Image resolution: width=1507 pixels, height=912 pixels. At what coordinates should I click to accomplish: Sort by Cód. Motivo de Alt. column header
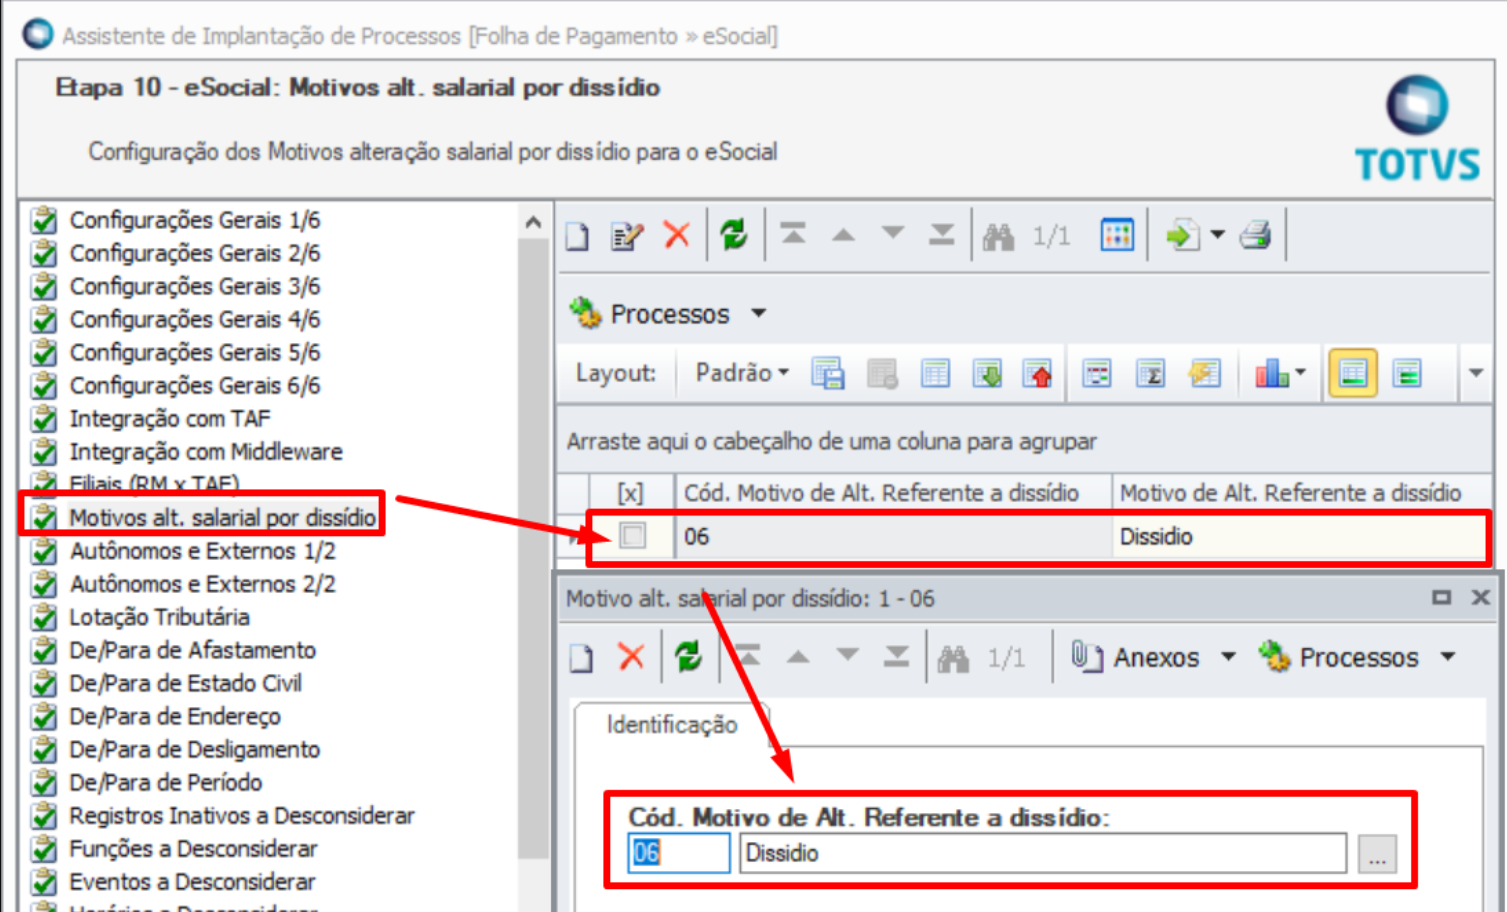point(894,493)
